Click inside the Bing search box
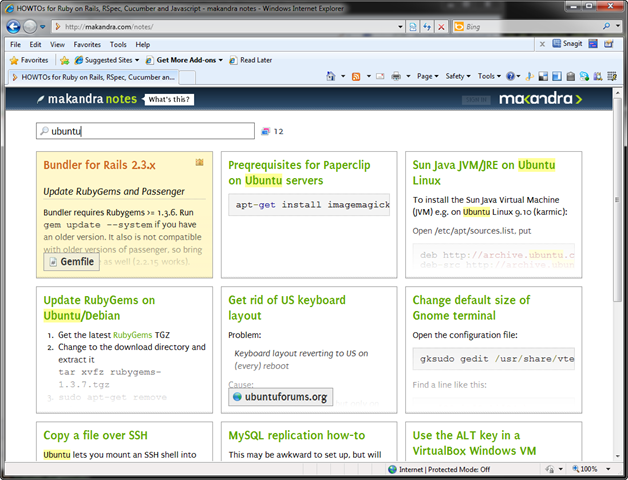The width and height of the screenshot is (628, 480). pyautogui.click(x=532, y=27)
